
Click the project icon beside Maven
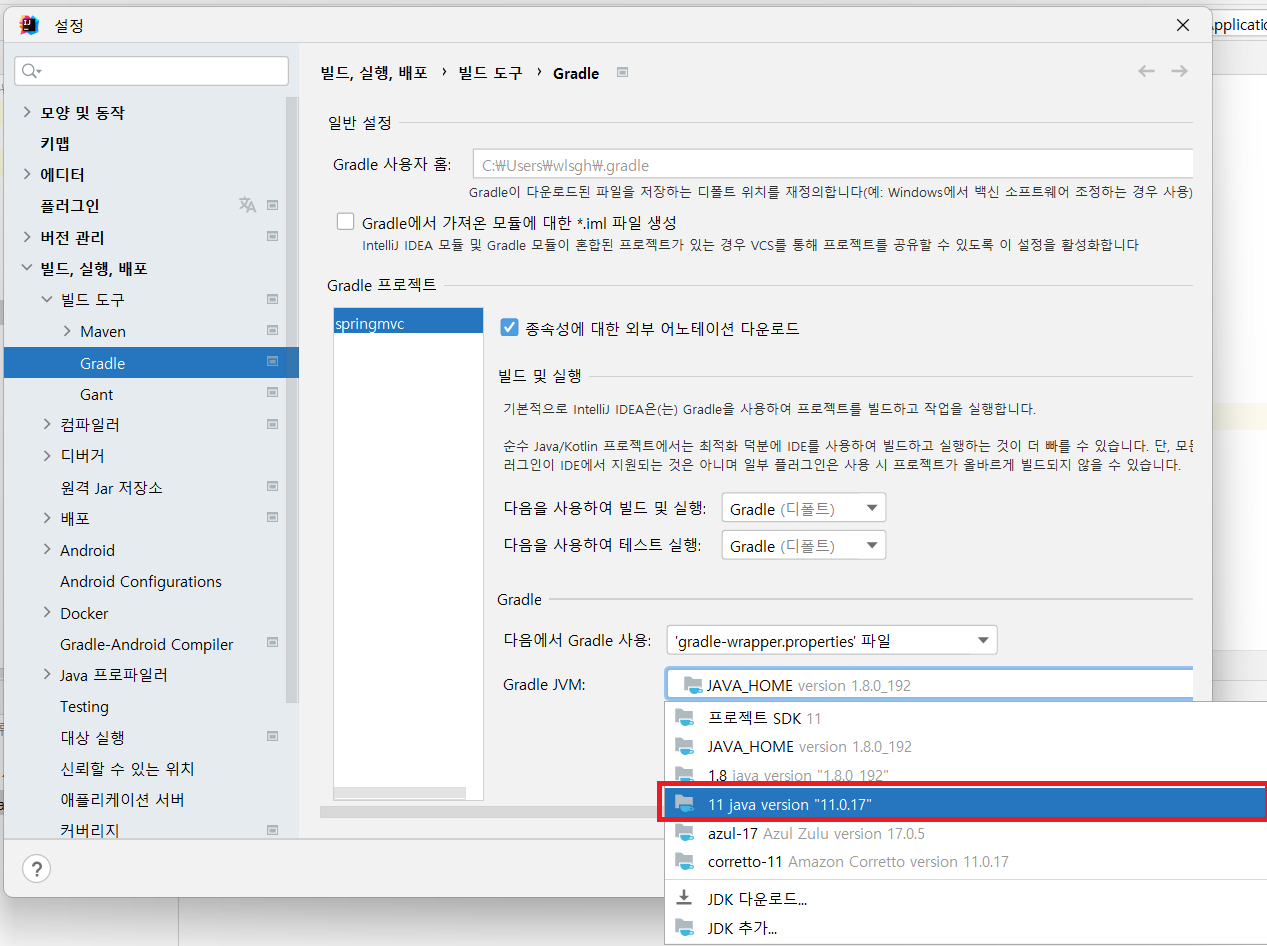tap(272, 331)
